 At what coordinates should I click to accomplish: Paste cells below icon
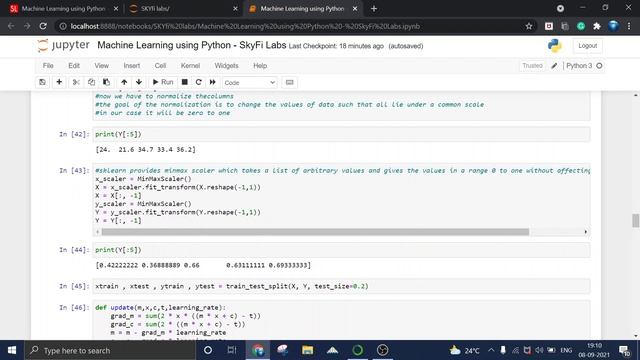coord(106,82)
